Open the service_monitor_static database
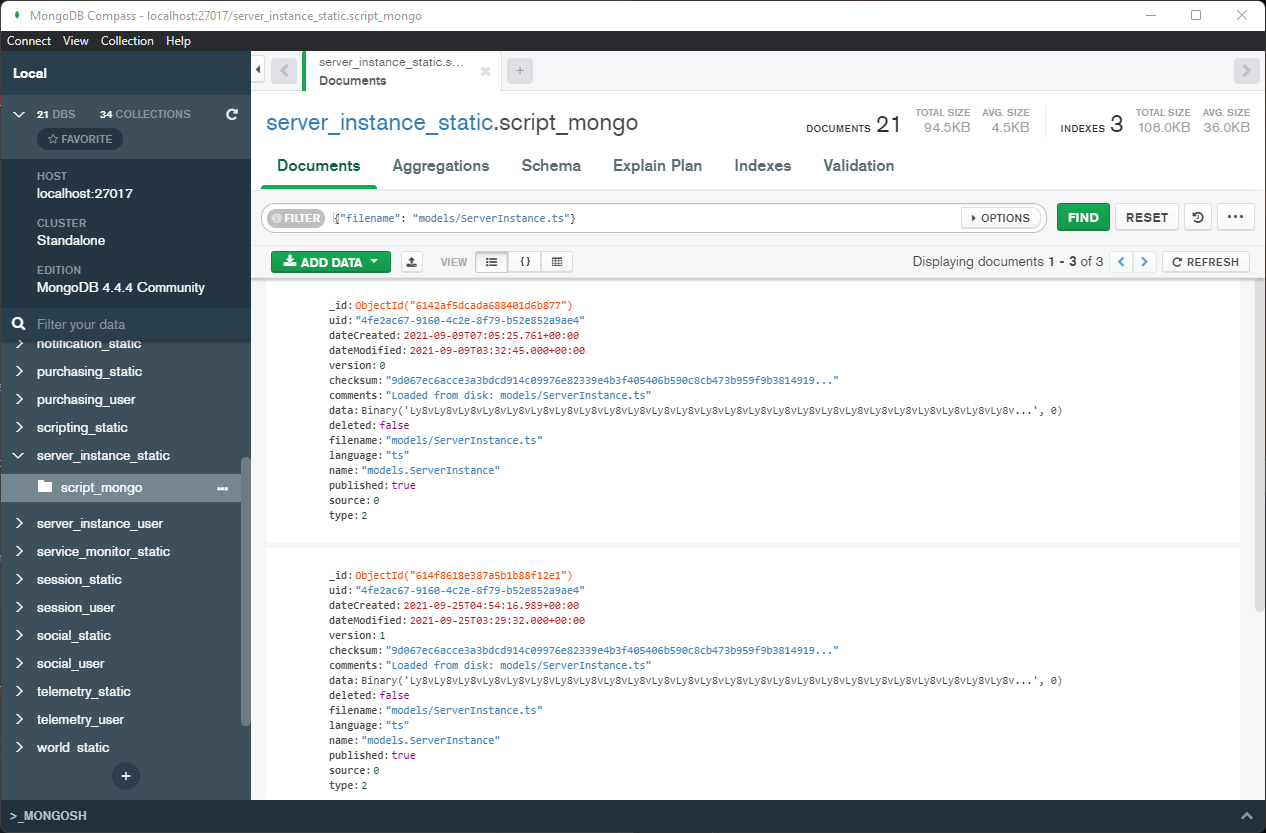The image size is (1266, 833). pos(103,551)
